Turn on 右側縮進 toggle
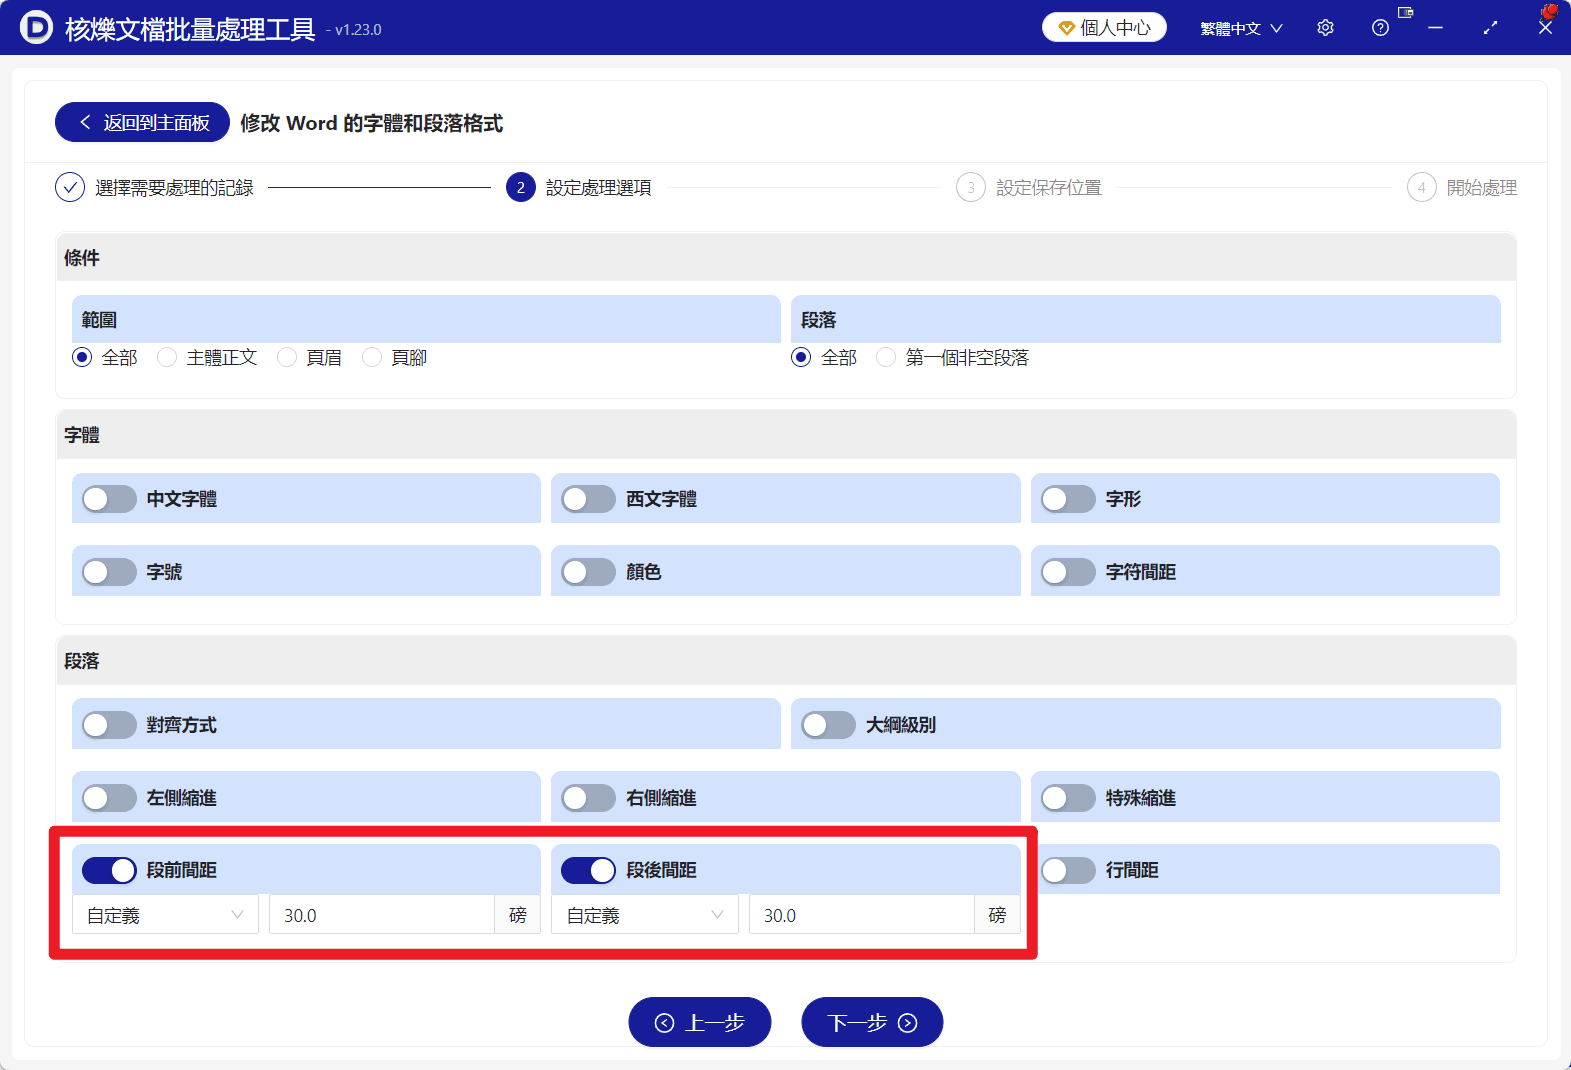This screenshot has width=1571, height=1070. pos(589,798)
